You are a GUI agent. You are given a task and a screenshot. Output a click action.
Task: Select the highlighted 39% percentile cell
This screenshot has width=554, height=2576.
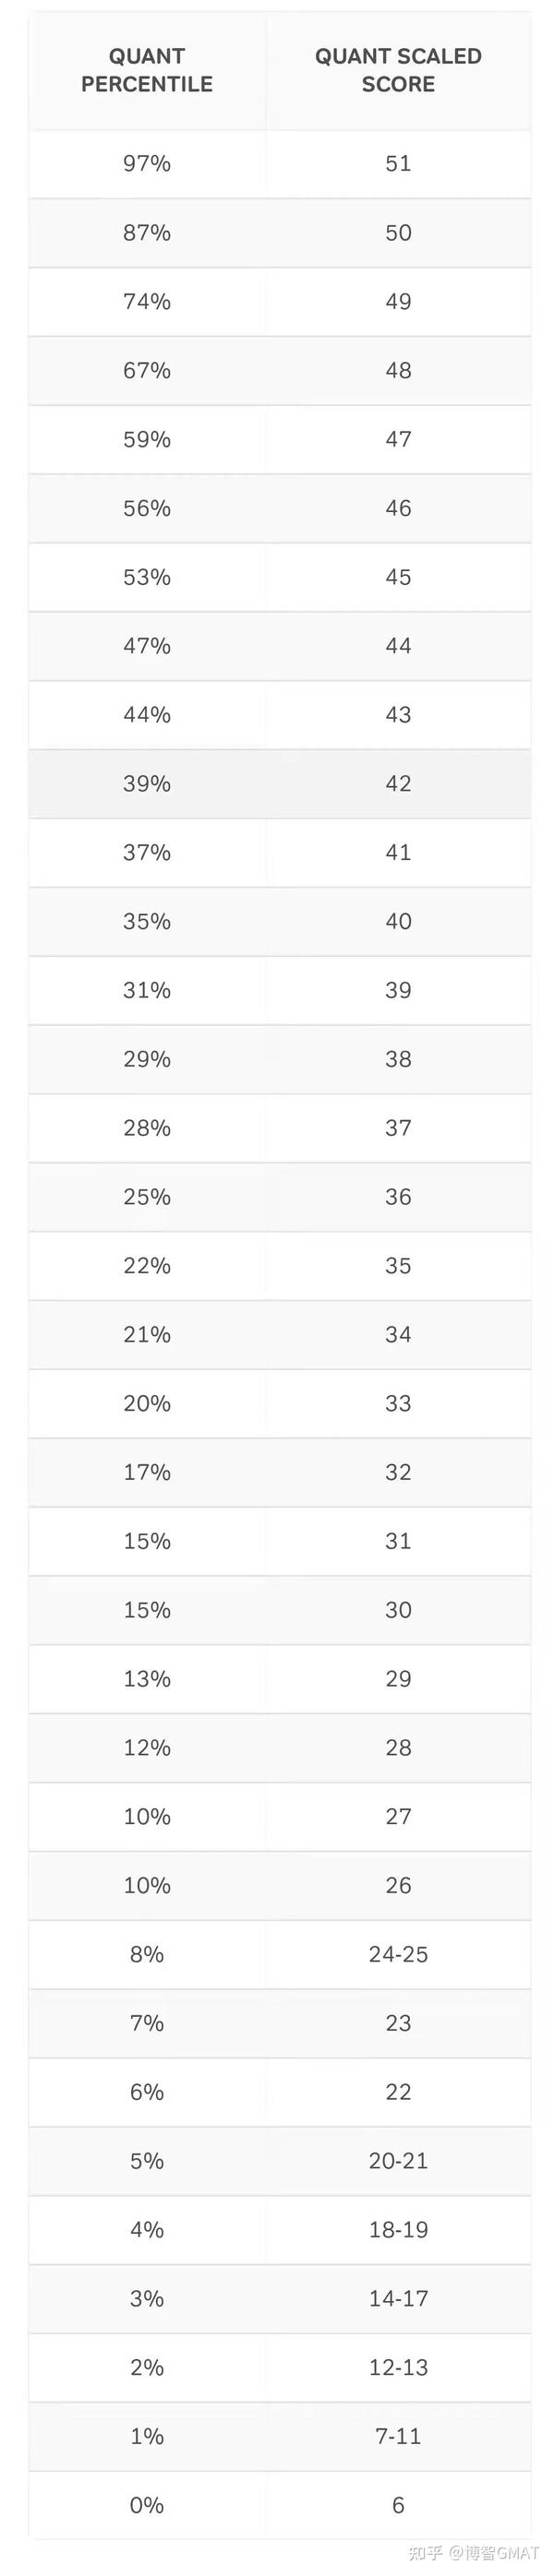(x=147, y=784)
